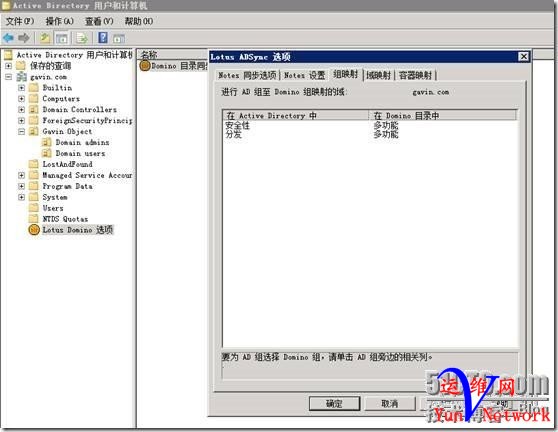
Task: Click the Domain admins OU icon
Action: [46, 142]
